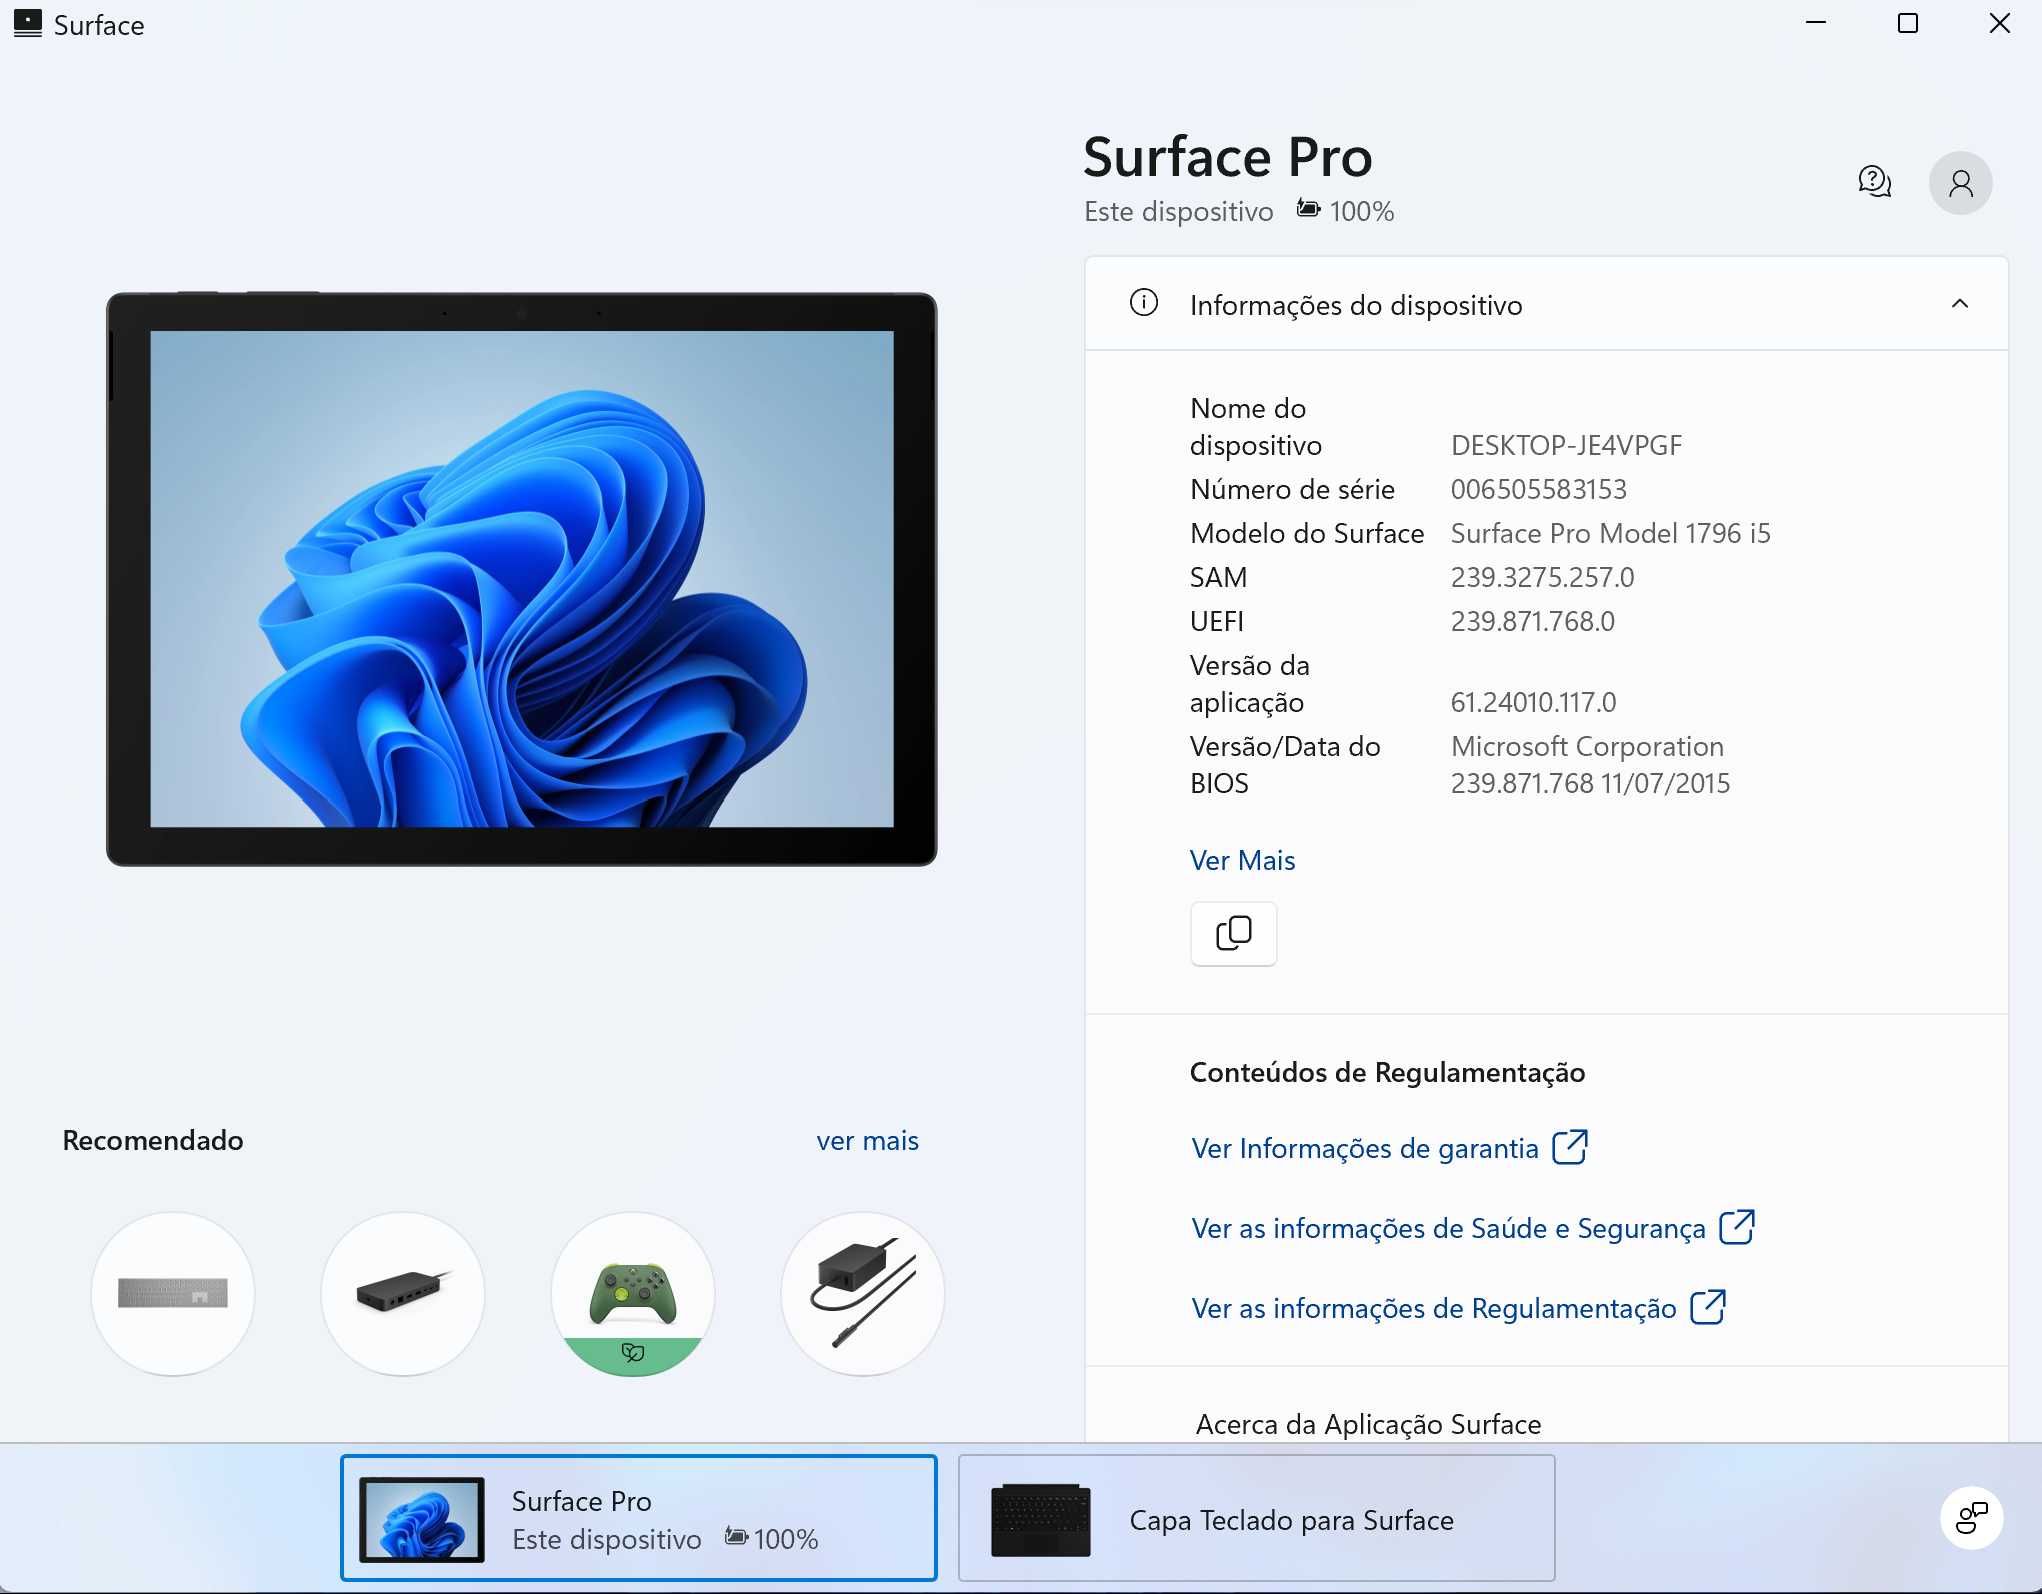2042x1594 pixels.
Task: Maximize the Surface app window
Action: pyautogui.click(x=1908, y=23)
